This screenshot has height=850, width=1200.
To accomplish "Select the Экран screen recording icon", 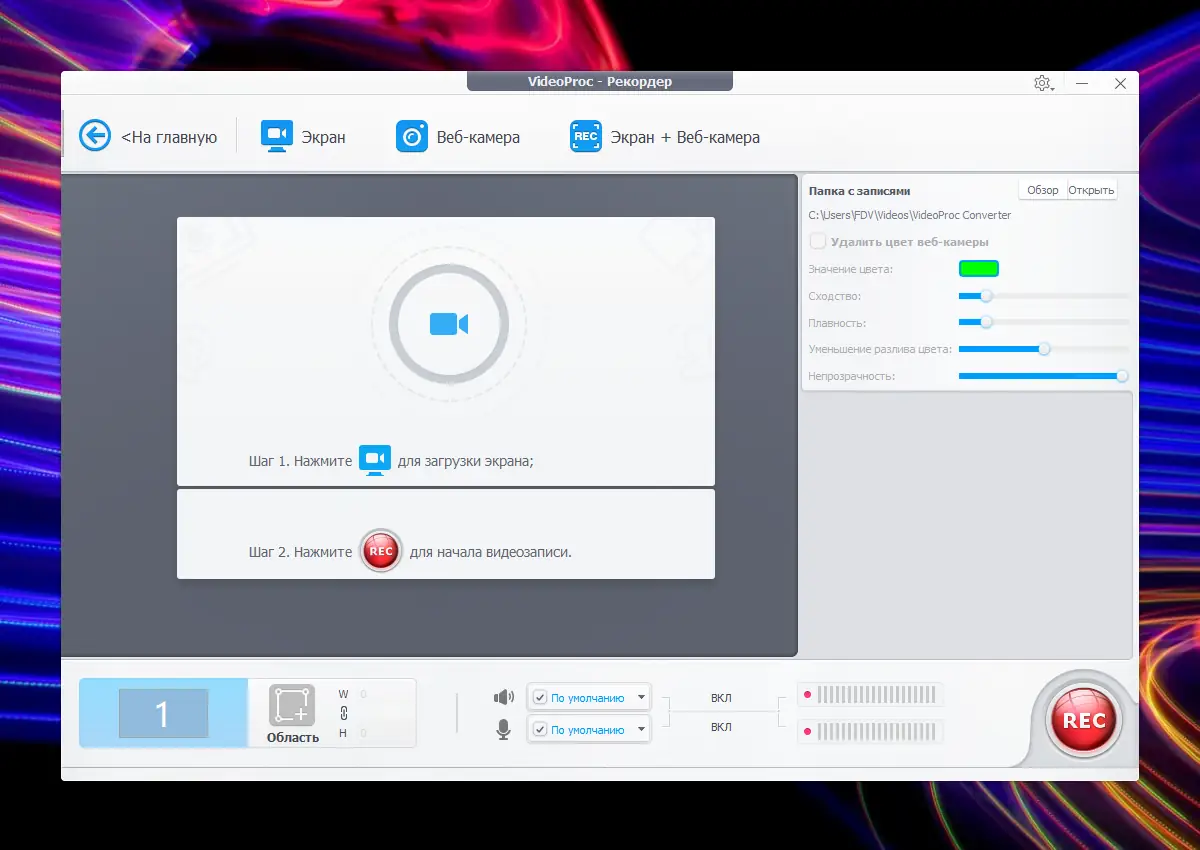I will tap(275, 136).
